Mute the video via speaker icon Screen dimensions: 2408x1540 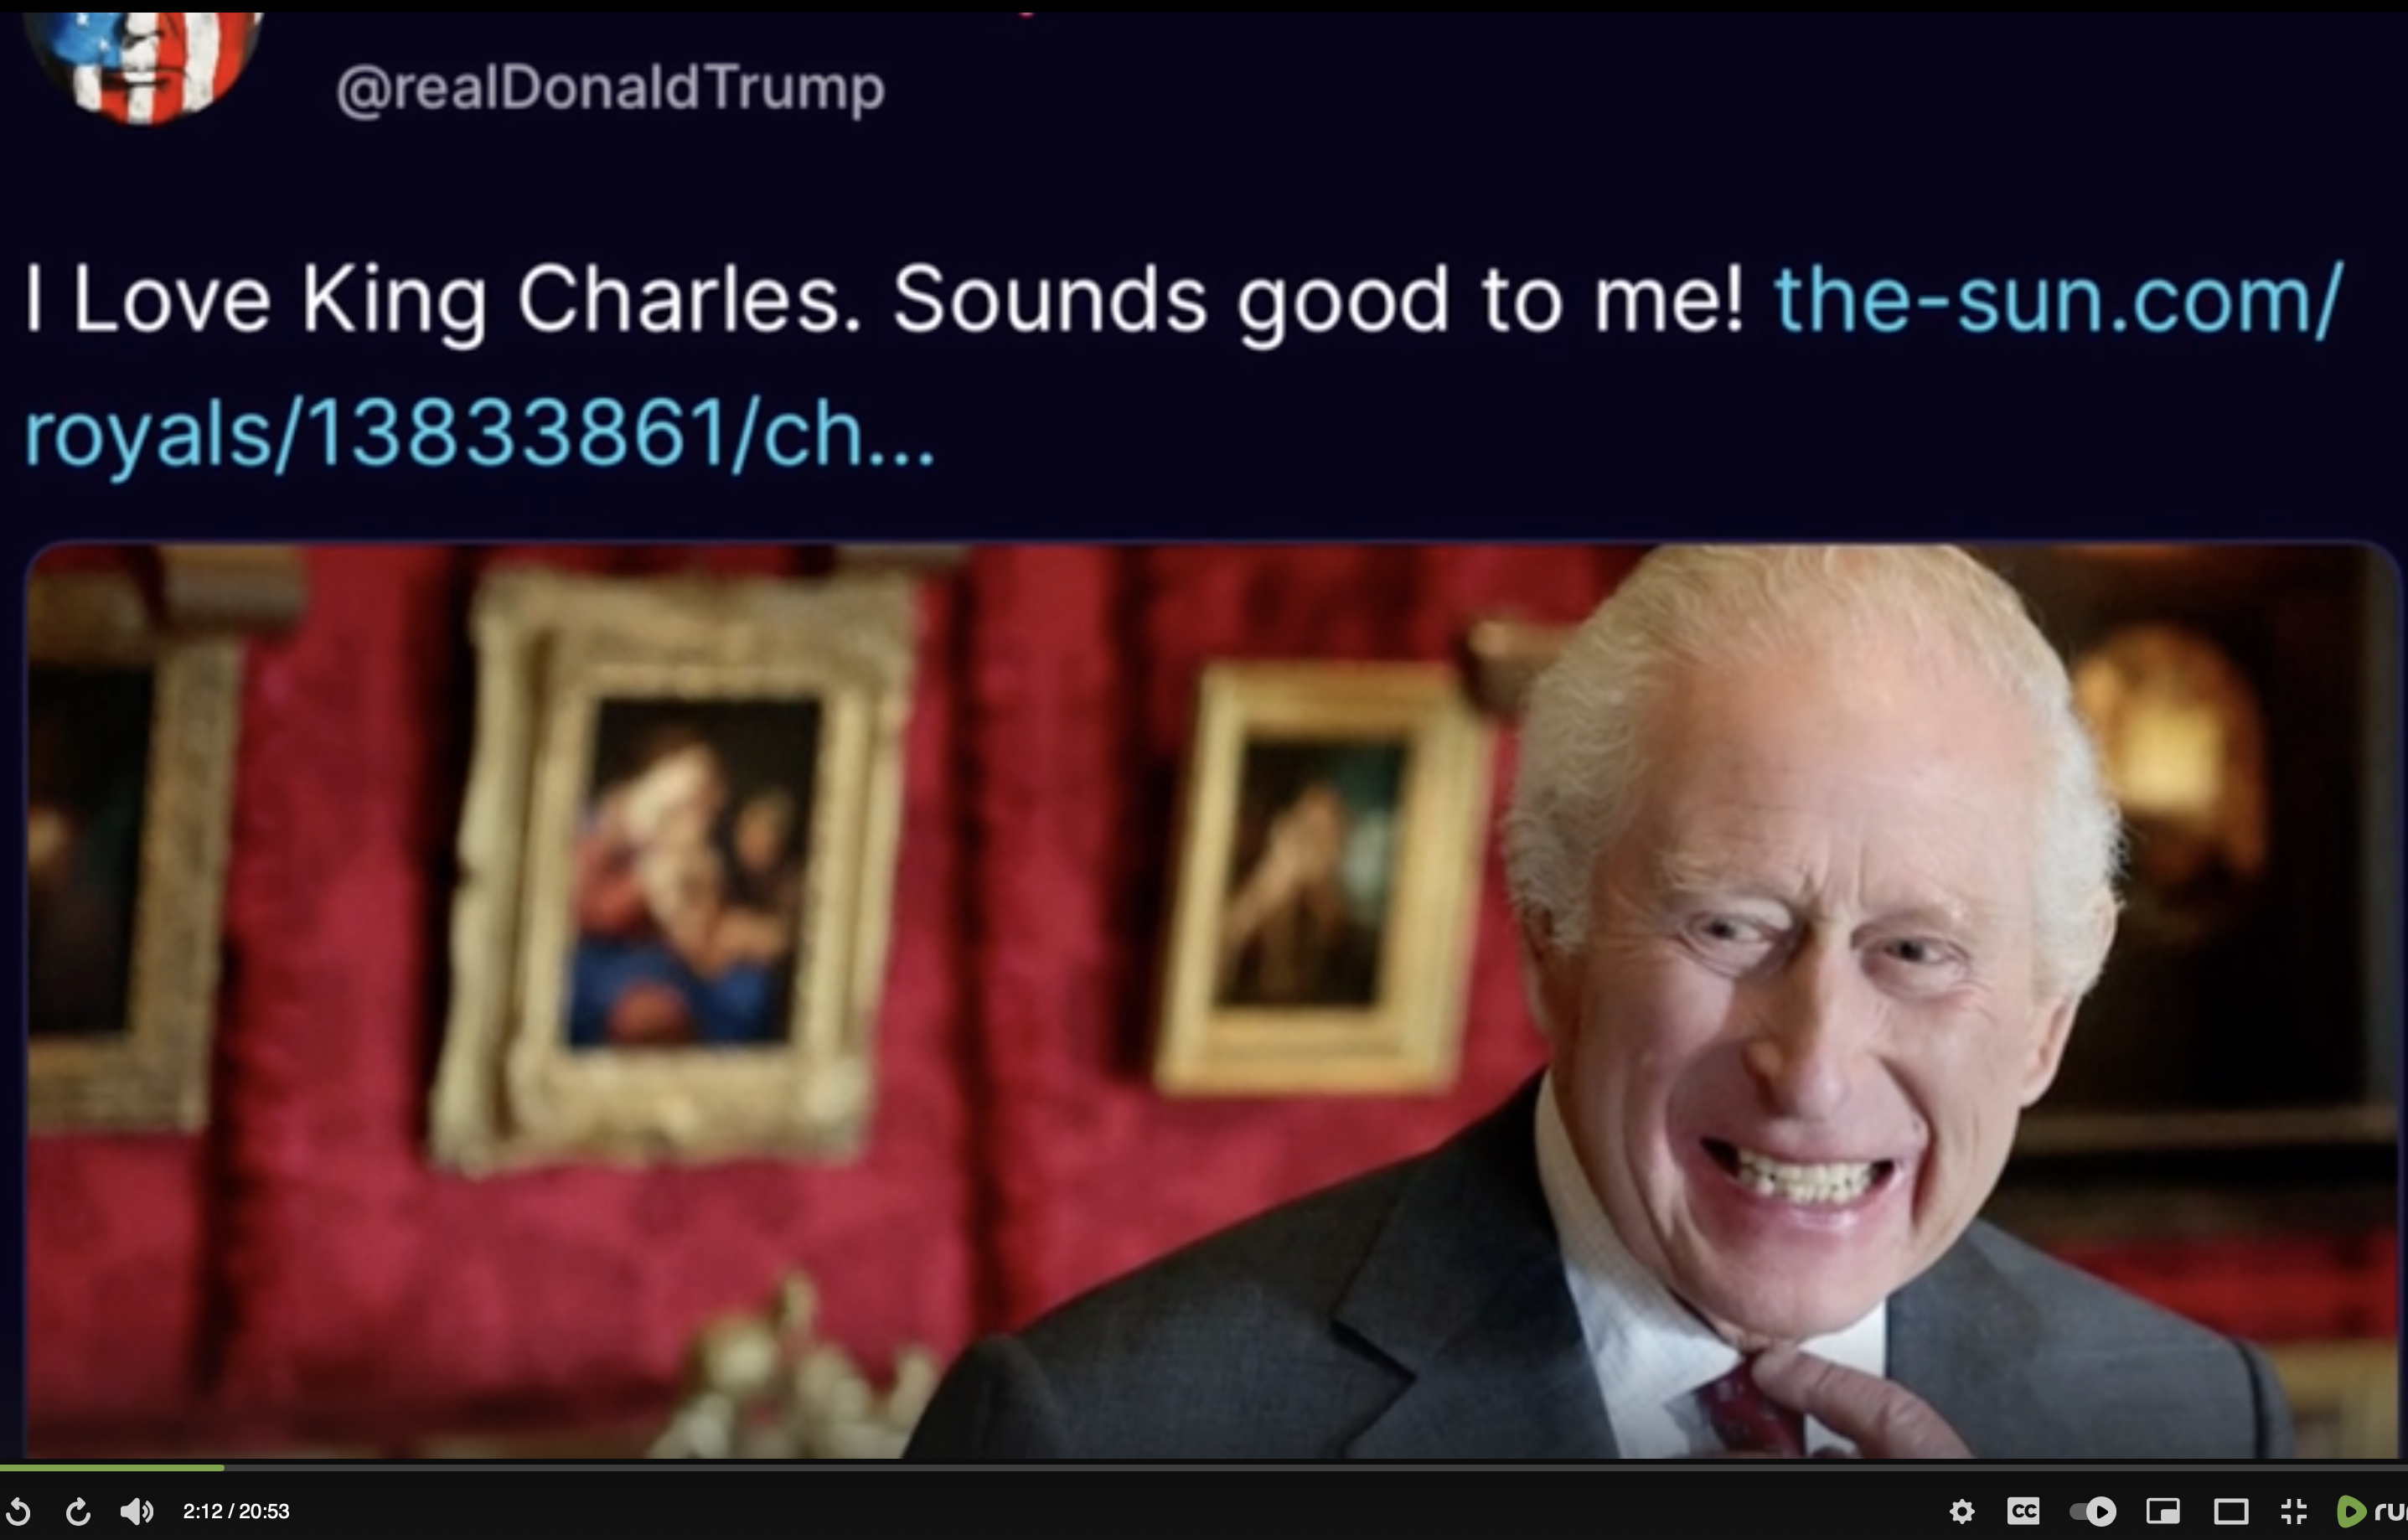click(x=137, y=1511)
